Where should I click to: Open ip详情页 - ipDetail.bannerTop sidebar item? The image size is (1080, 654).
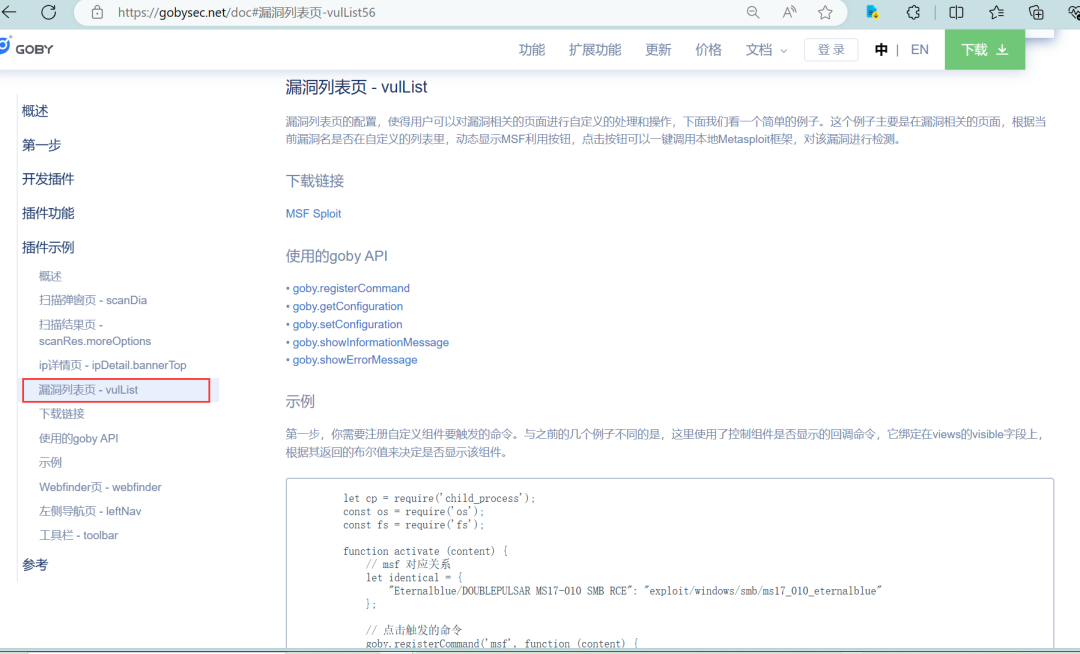coord(112,365)
